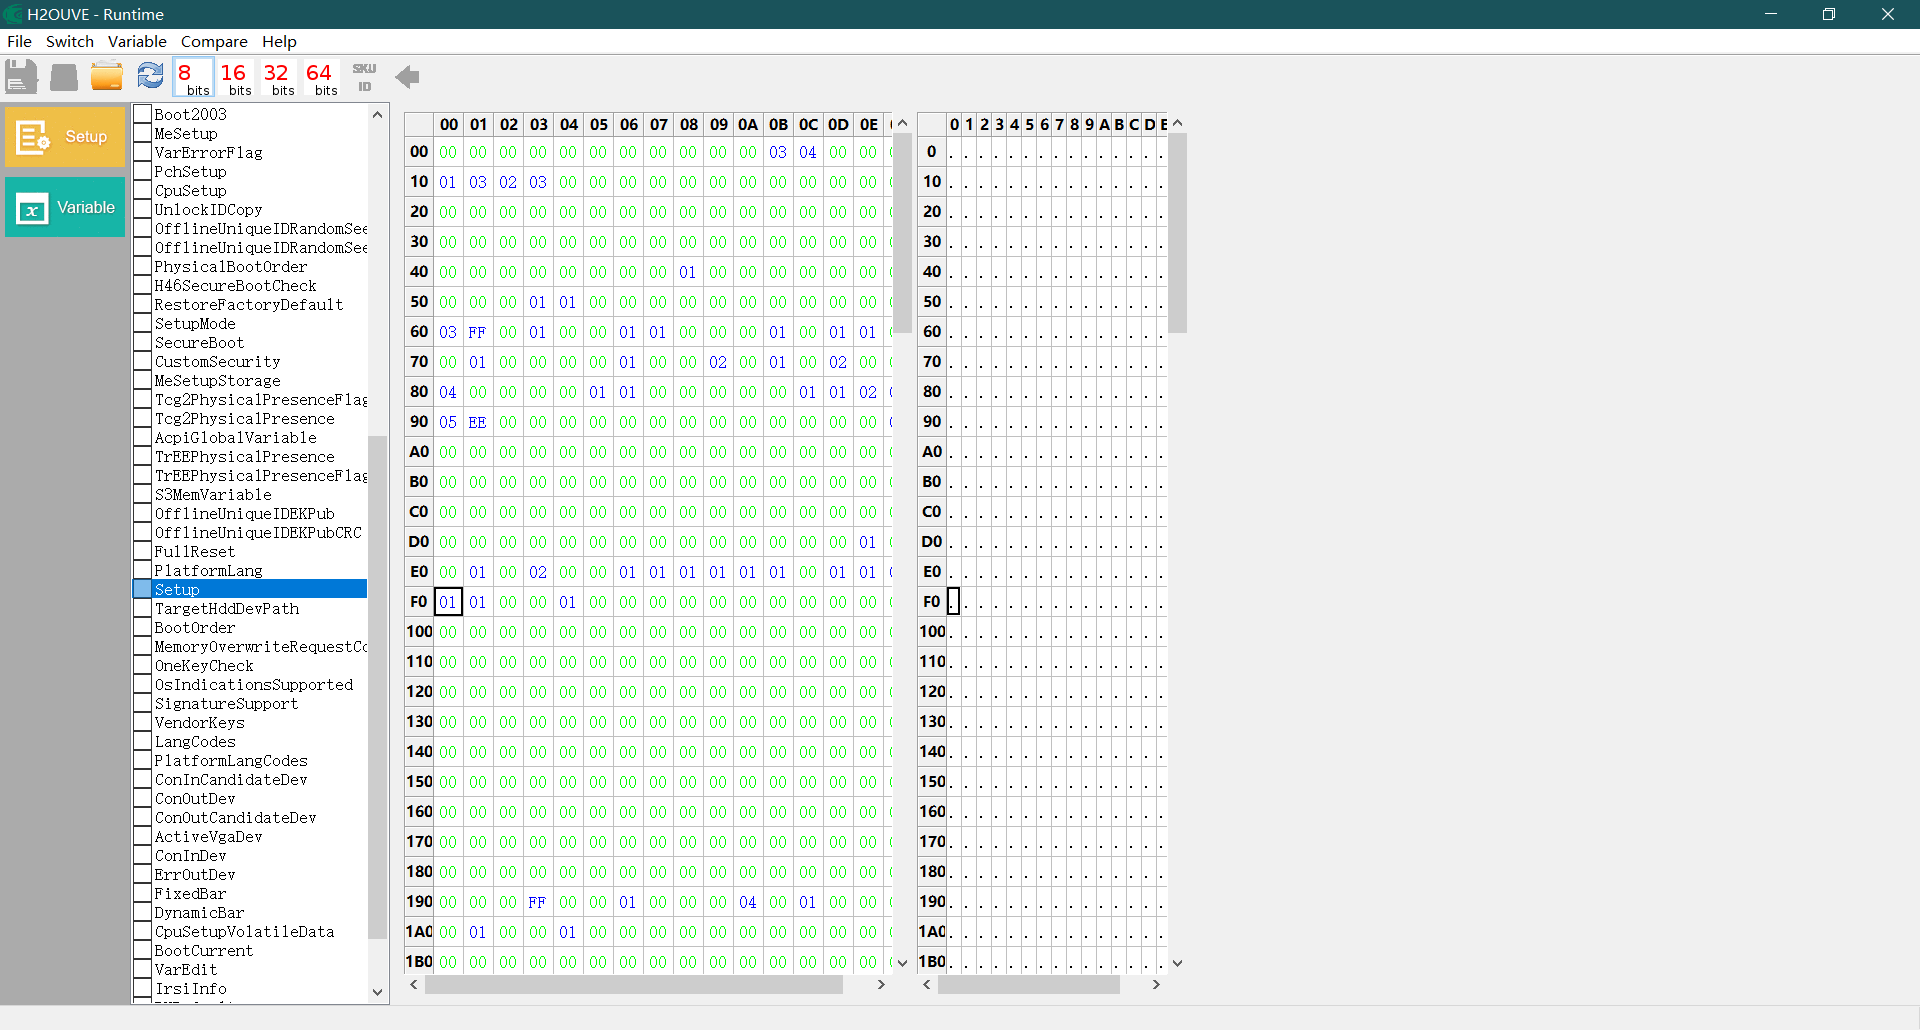Screen dimensions: 1920x1030
Task: Switch to 64 bits view
Action: (320, 78)
